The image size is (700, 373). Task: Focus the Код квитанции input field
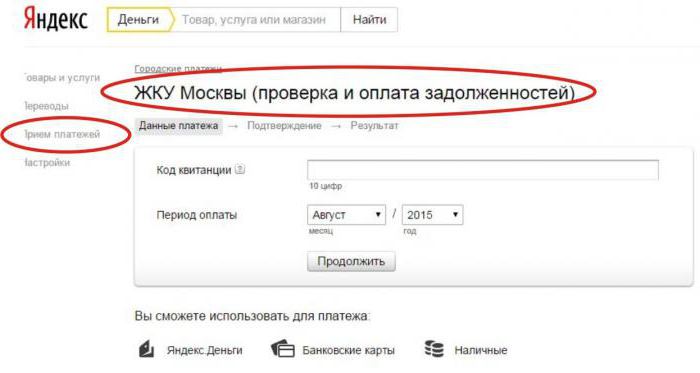point(483,170)
